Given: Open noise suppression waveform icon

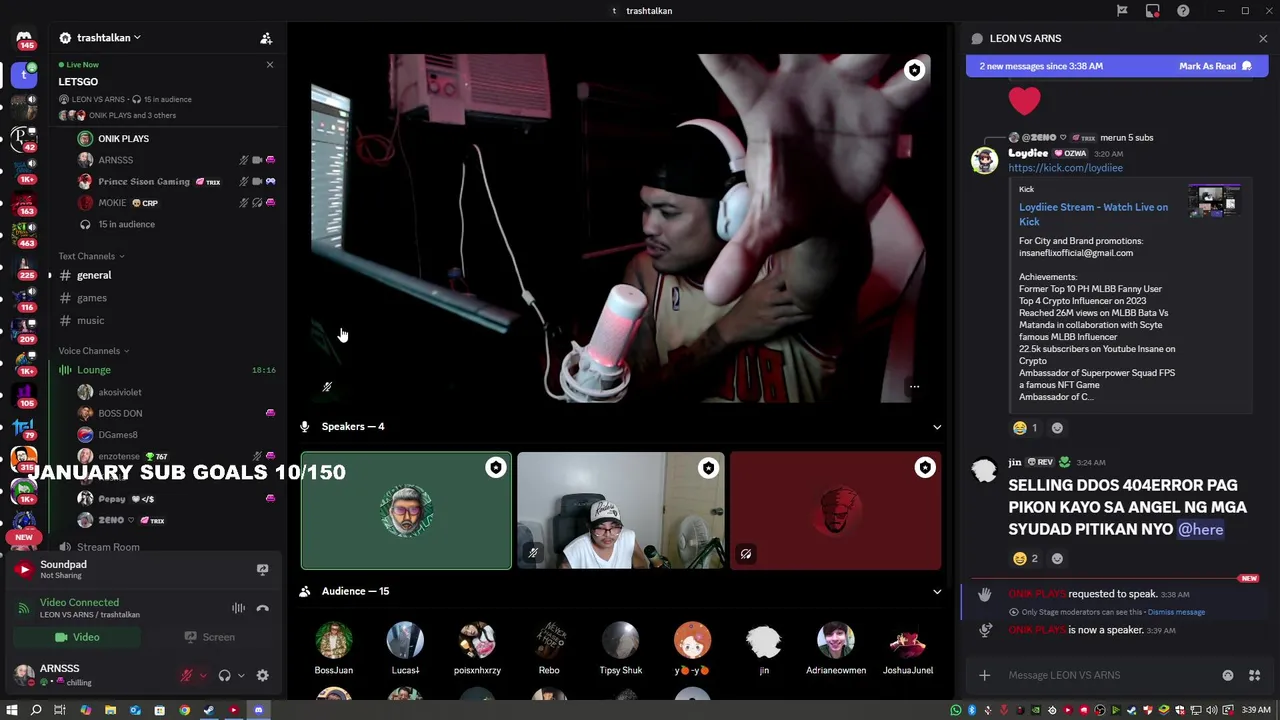Looking at the screenshot, I should click(238, 608).
